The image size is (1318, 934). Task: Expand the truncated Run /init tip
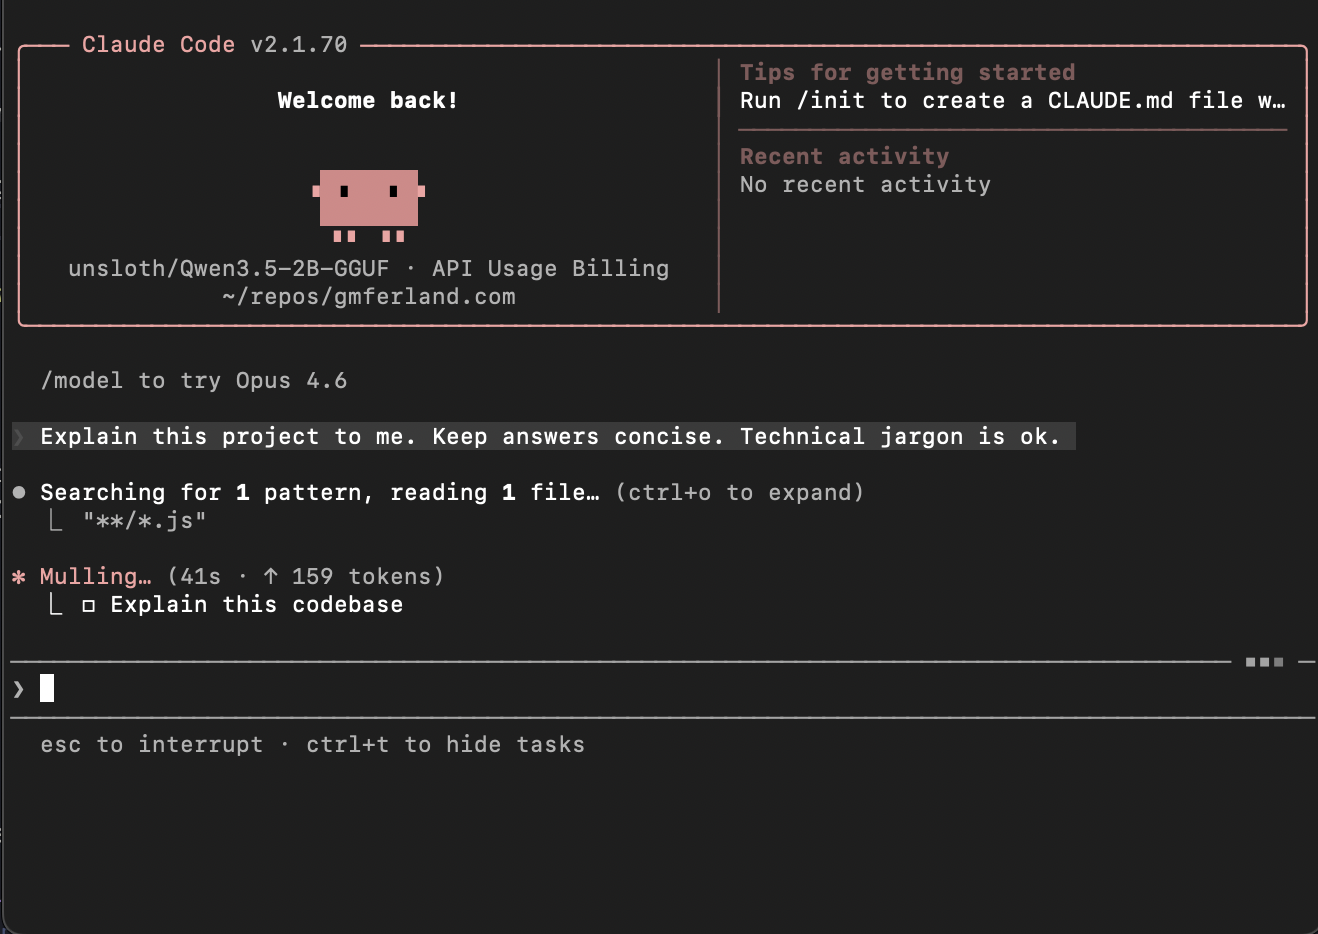(x=1012, y=101)
